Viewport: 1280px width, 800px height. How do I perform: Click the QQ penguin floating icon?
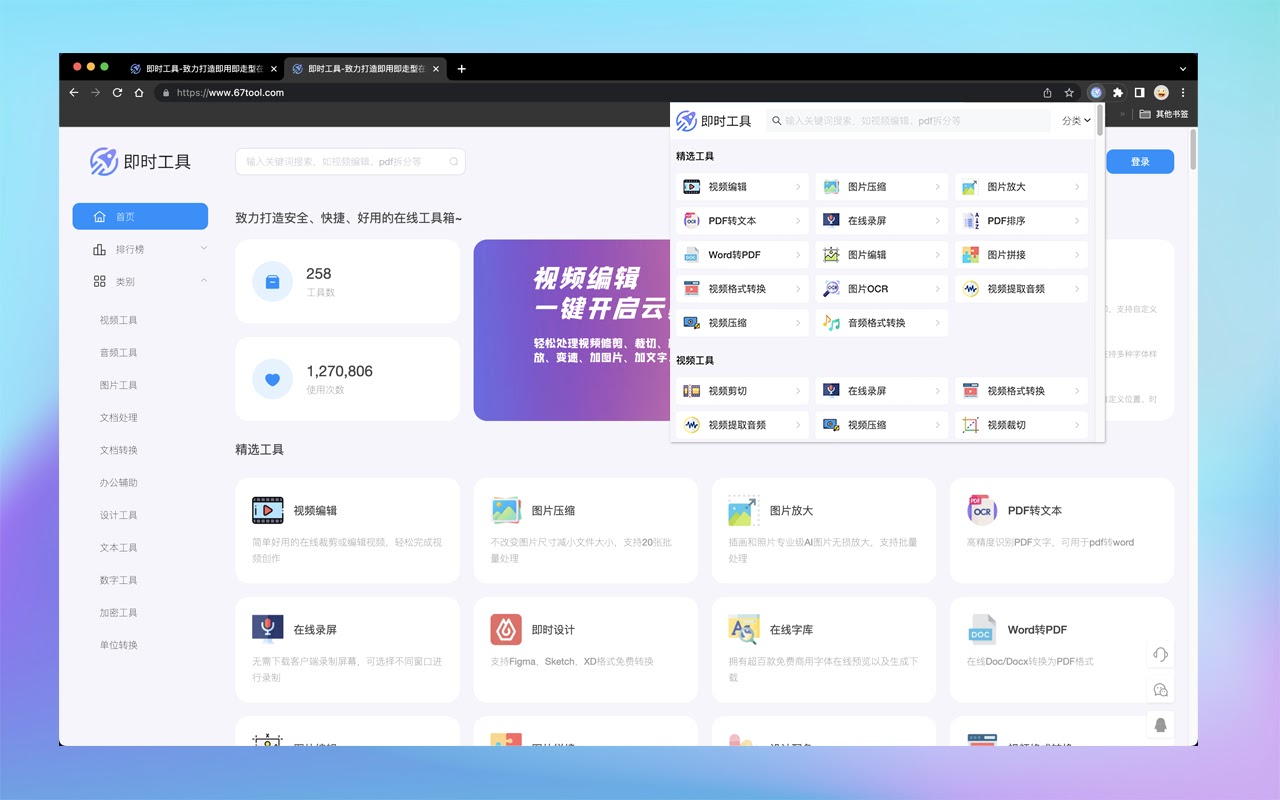(1160, 726)
